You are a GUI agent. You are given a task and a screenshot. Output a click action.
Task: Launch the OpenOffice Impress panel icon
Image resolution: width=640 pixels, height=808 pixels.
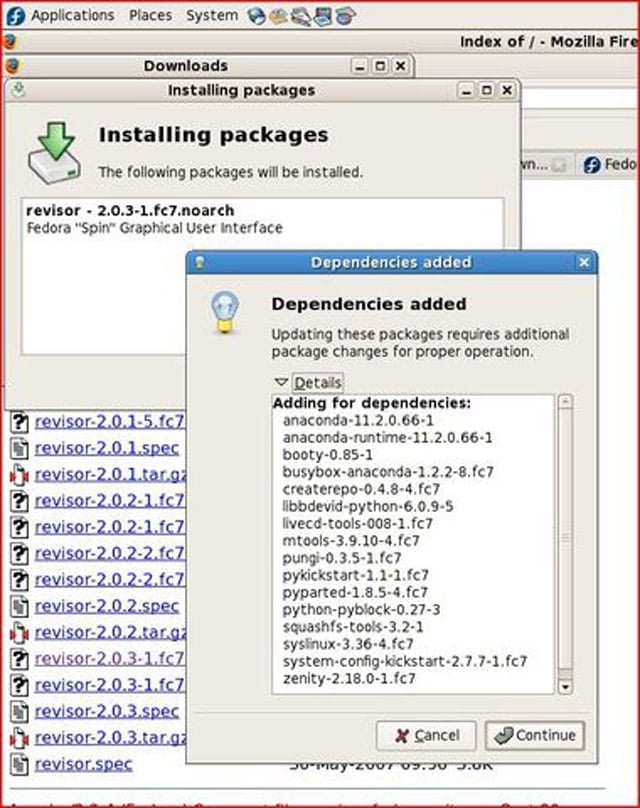click(323, 16)
